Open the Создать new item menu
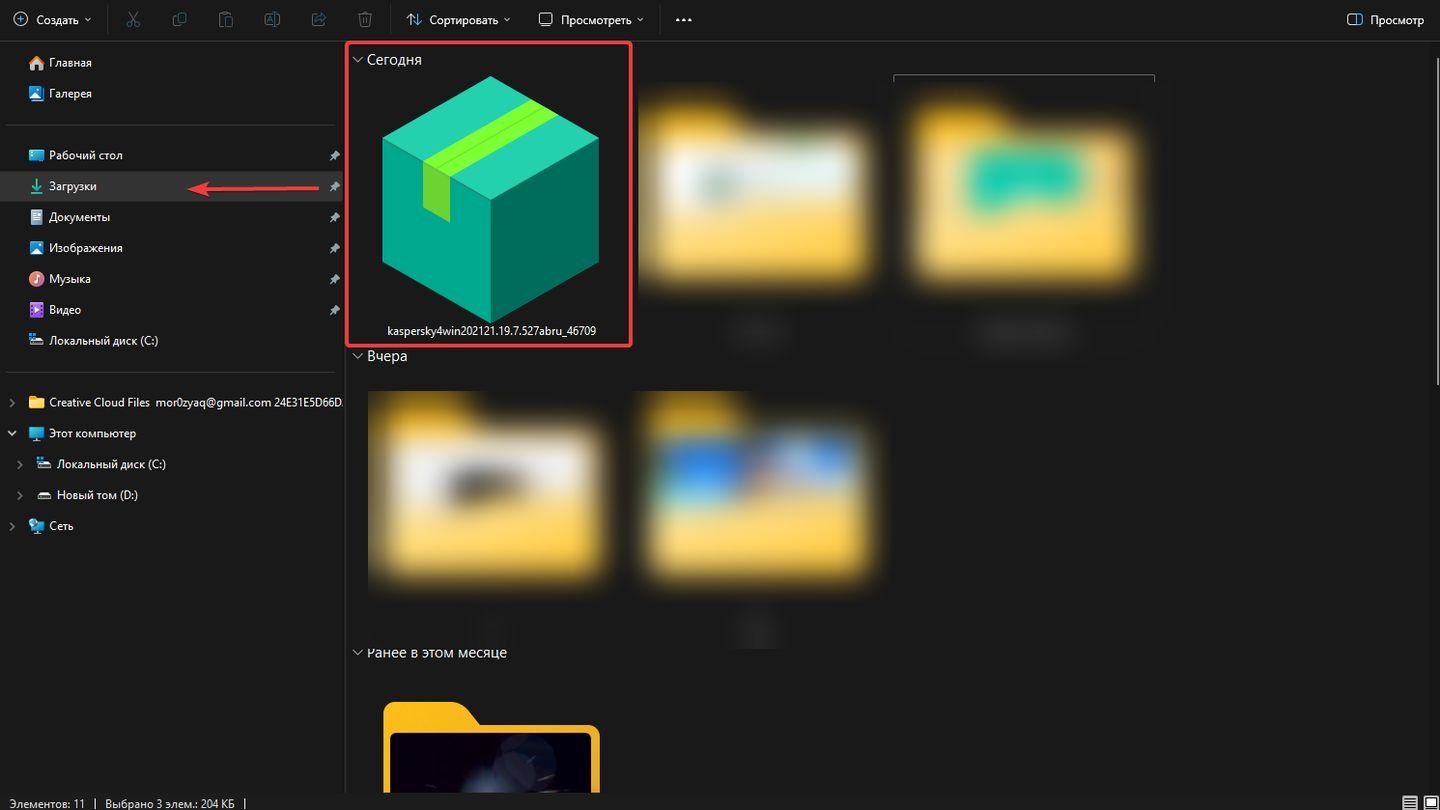The height and width of the screenshot is (810, 1440). click(x=52, y=20)
